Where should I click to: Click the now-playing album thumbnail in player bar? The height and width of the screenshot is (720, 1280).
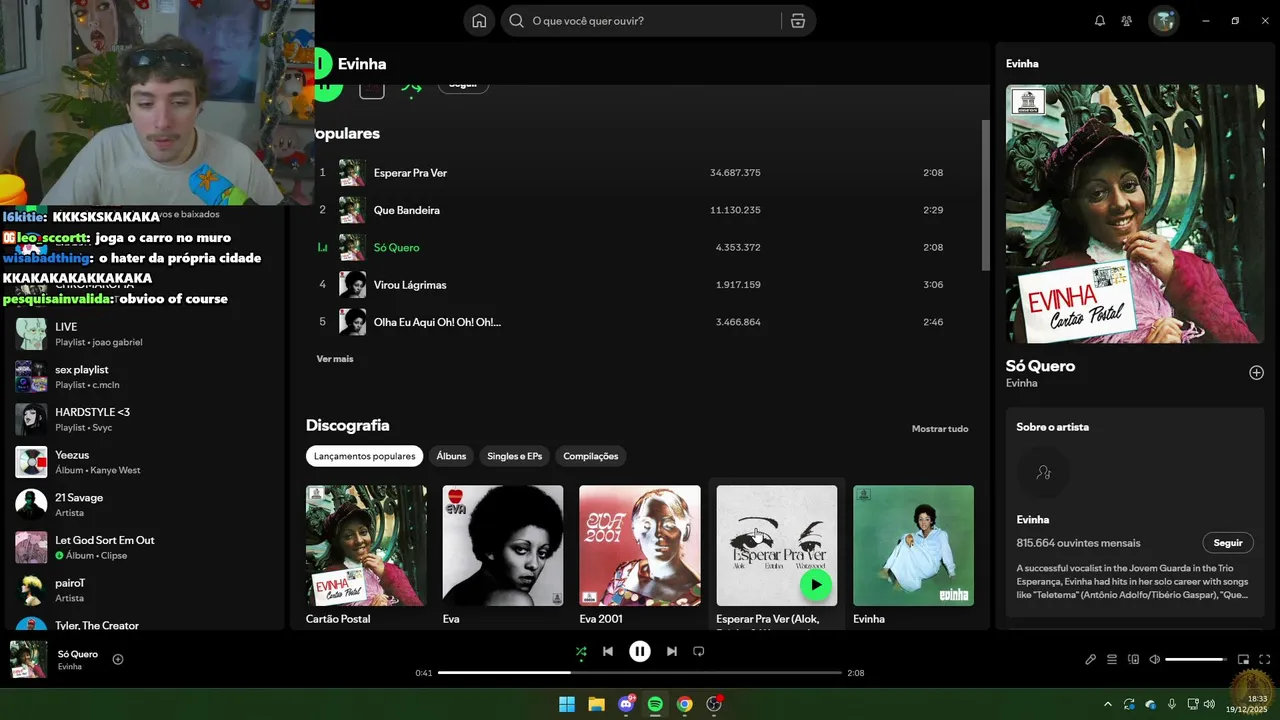(x=28, y=659)
